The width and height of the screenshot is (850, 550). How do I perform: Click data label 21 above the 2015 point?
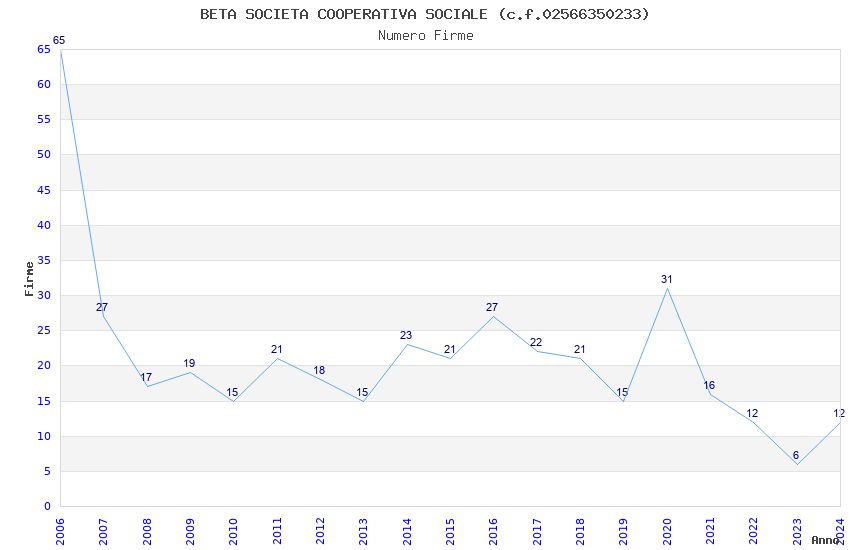tap(449, 350)
